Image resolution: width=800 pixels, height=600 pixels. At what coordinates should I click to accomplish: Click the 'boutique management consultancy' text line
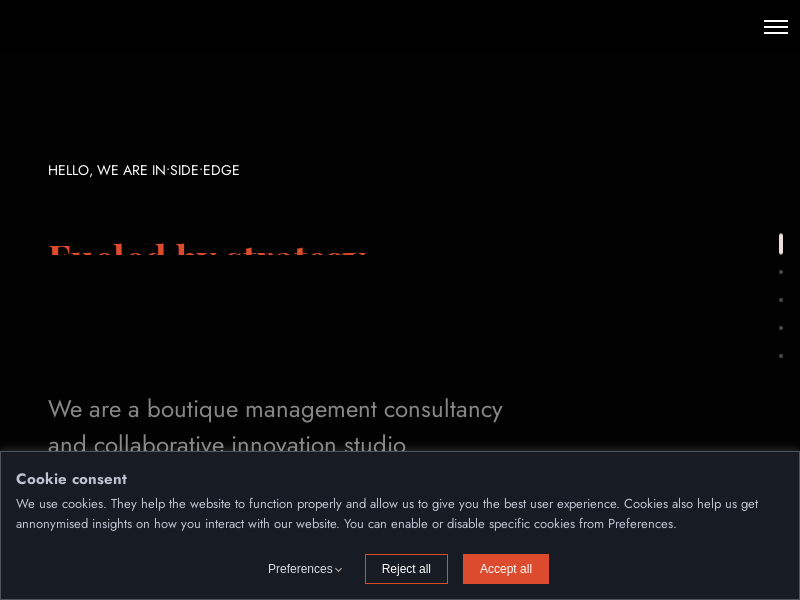coord(275,409)
